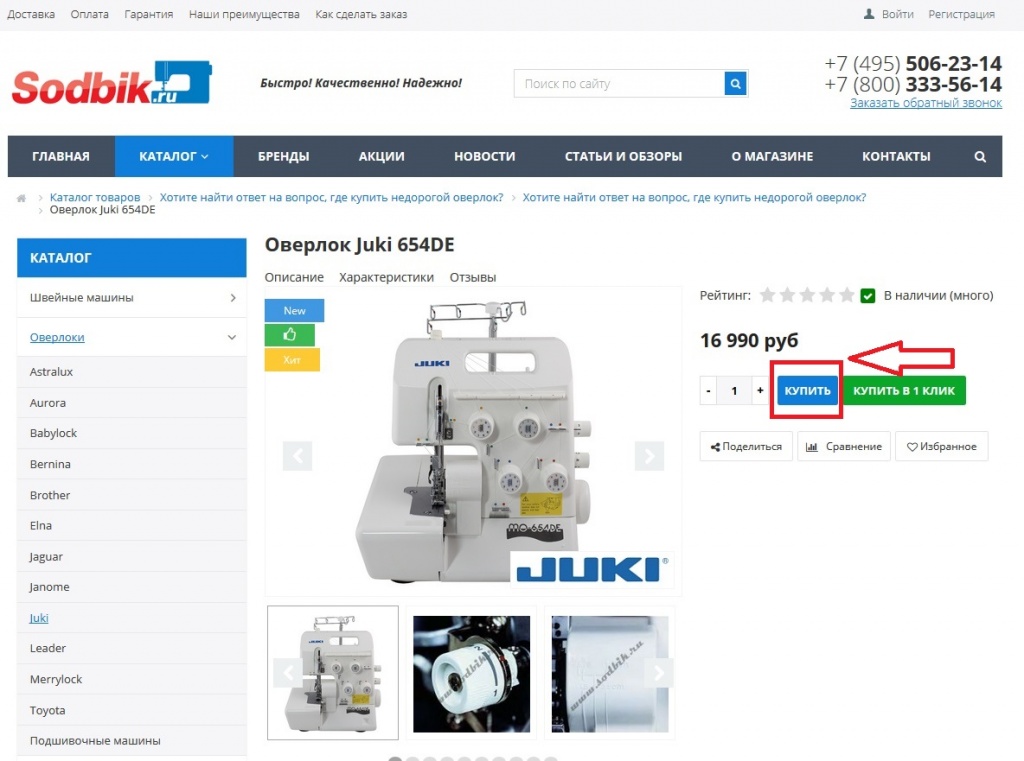The image size is (1024, 761).
Task: Click the user icon beside Войти
Action: [x=869, y=14]
